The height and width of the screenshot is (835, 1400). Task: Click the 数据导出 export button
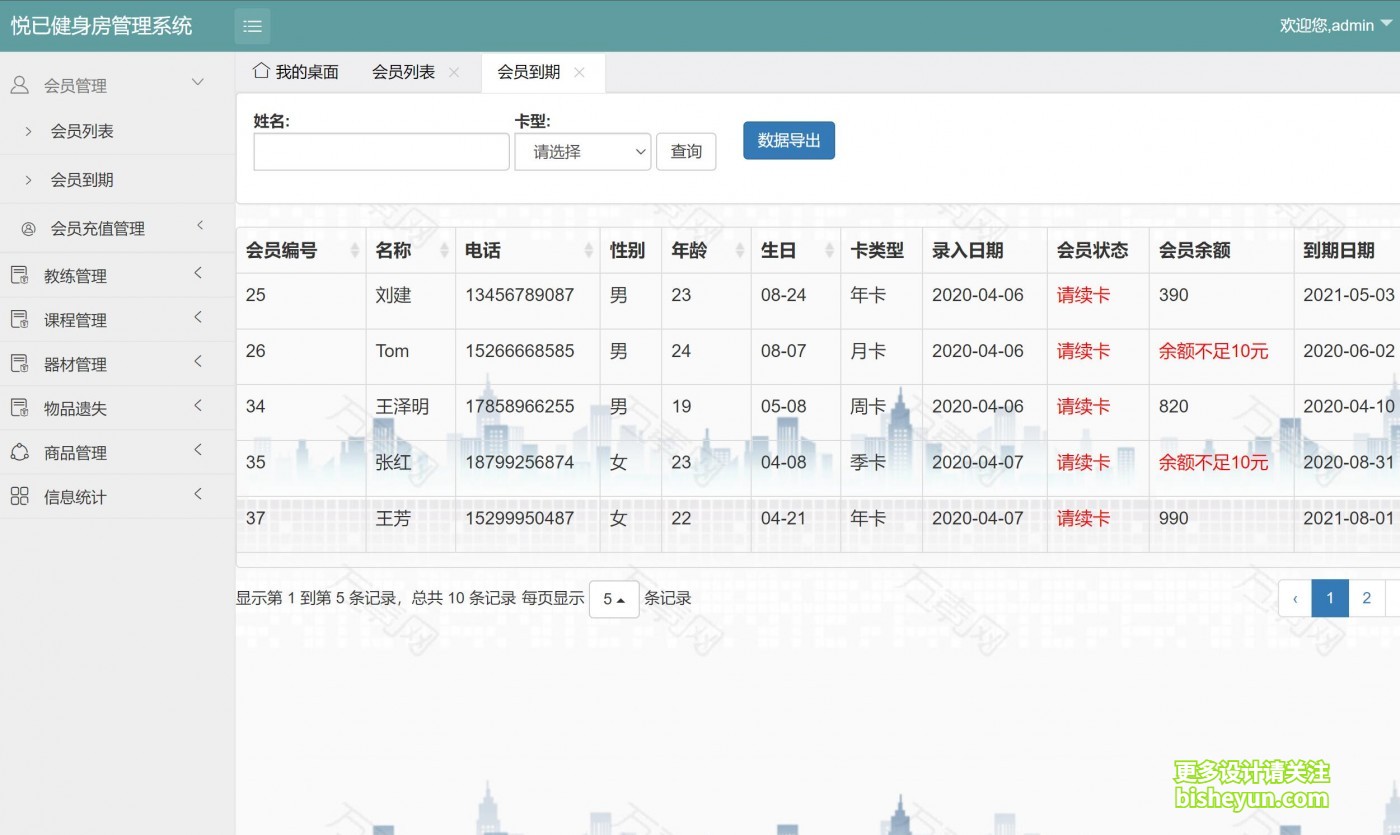789,140
